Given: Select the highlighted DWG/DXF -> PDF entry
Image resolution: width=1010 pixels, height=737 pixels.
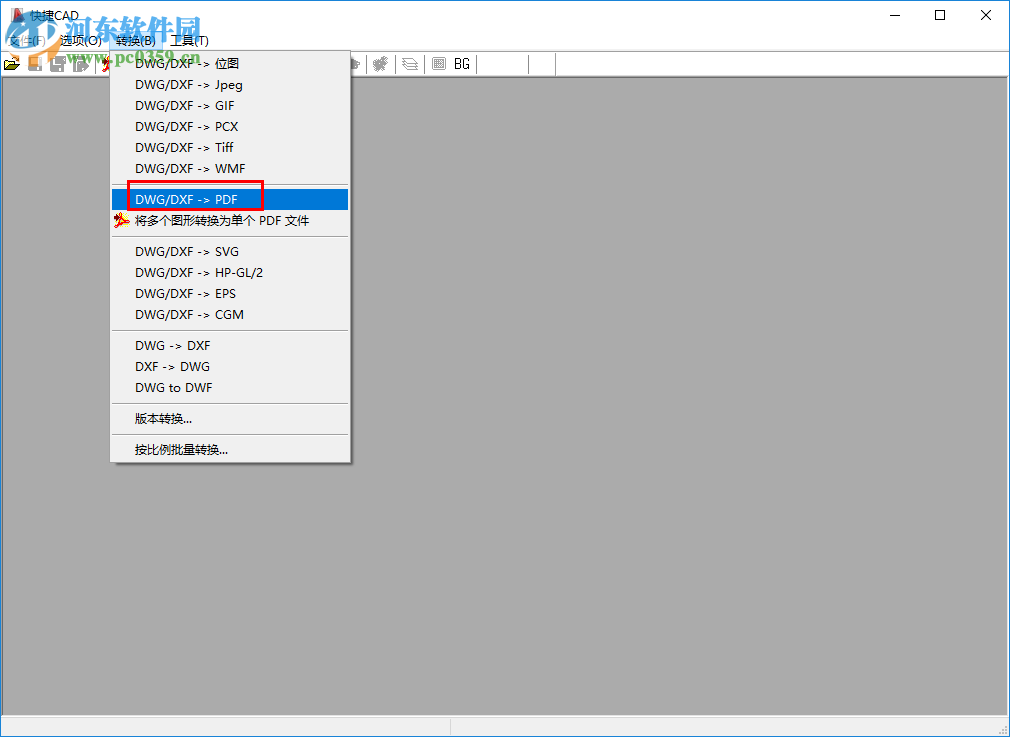Looking at the screenshot, I should tap(190, 199).
